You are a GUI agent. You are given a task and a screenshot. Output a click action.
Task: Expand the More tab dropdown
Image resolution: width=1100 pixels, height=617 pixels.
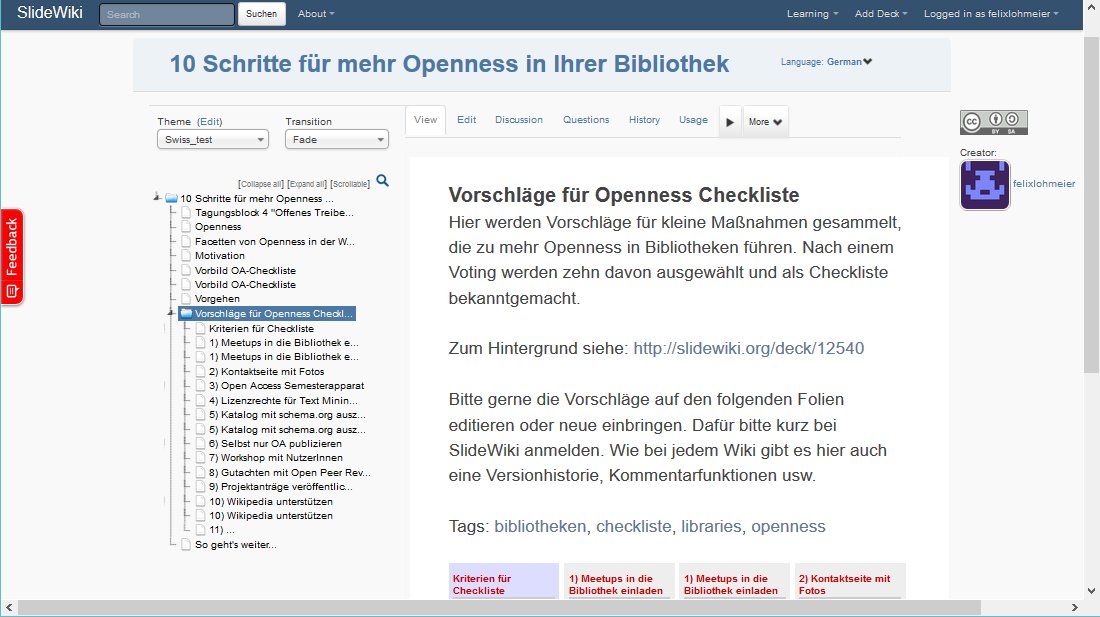765,122
